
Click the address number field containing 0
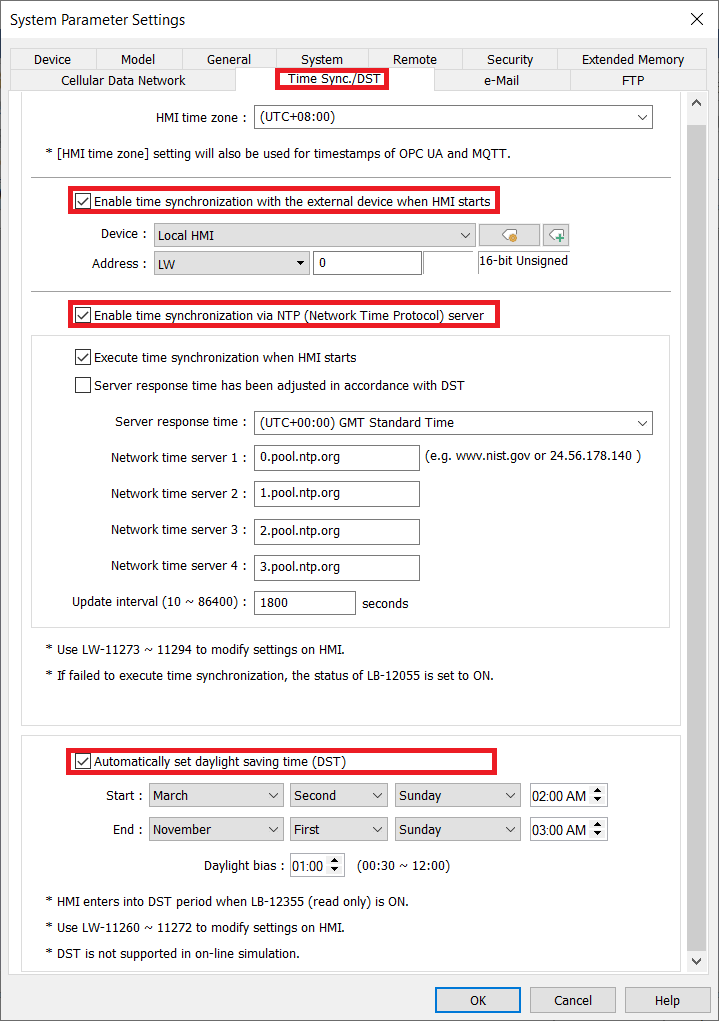point(367,263)
